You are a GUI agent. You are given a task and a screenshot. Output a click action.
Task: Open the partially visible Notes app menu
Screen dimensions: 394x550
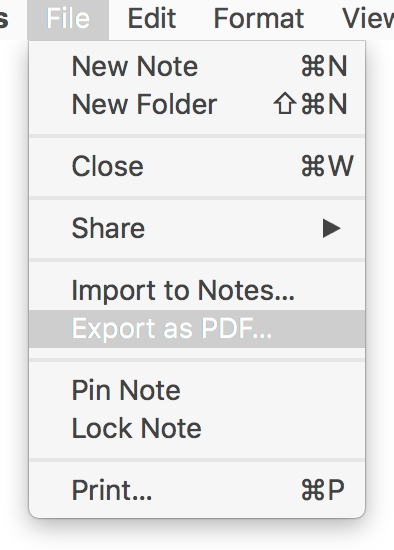4,19
